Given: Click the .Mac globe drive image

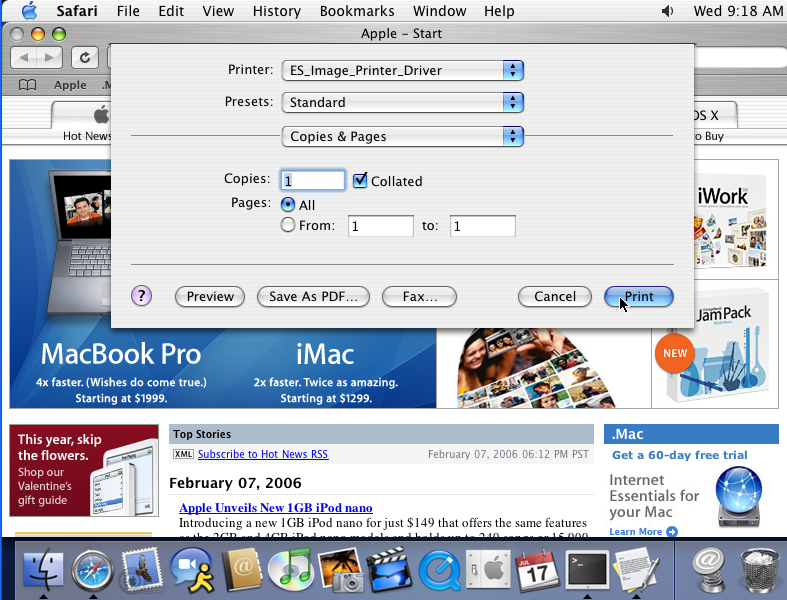Looking at the screenshot, I should (738, 497).
